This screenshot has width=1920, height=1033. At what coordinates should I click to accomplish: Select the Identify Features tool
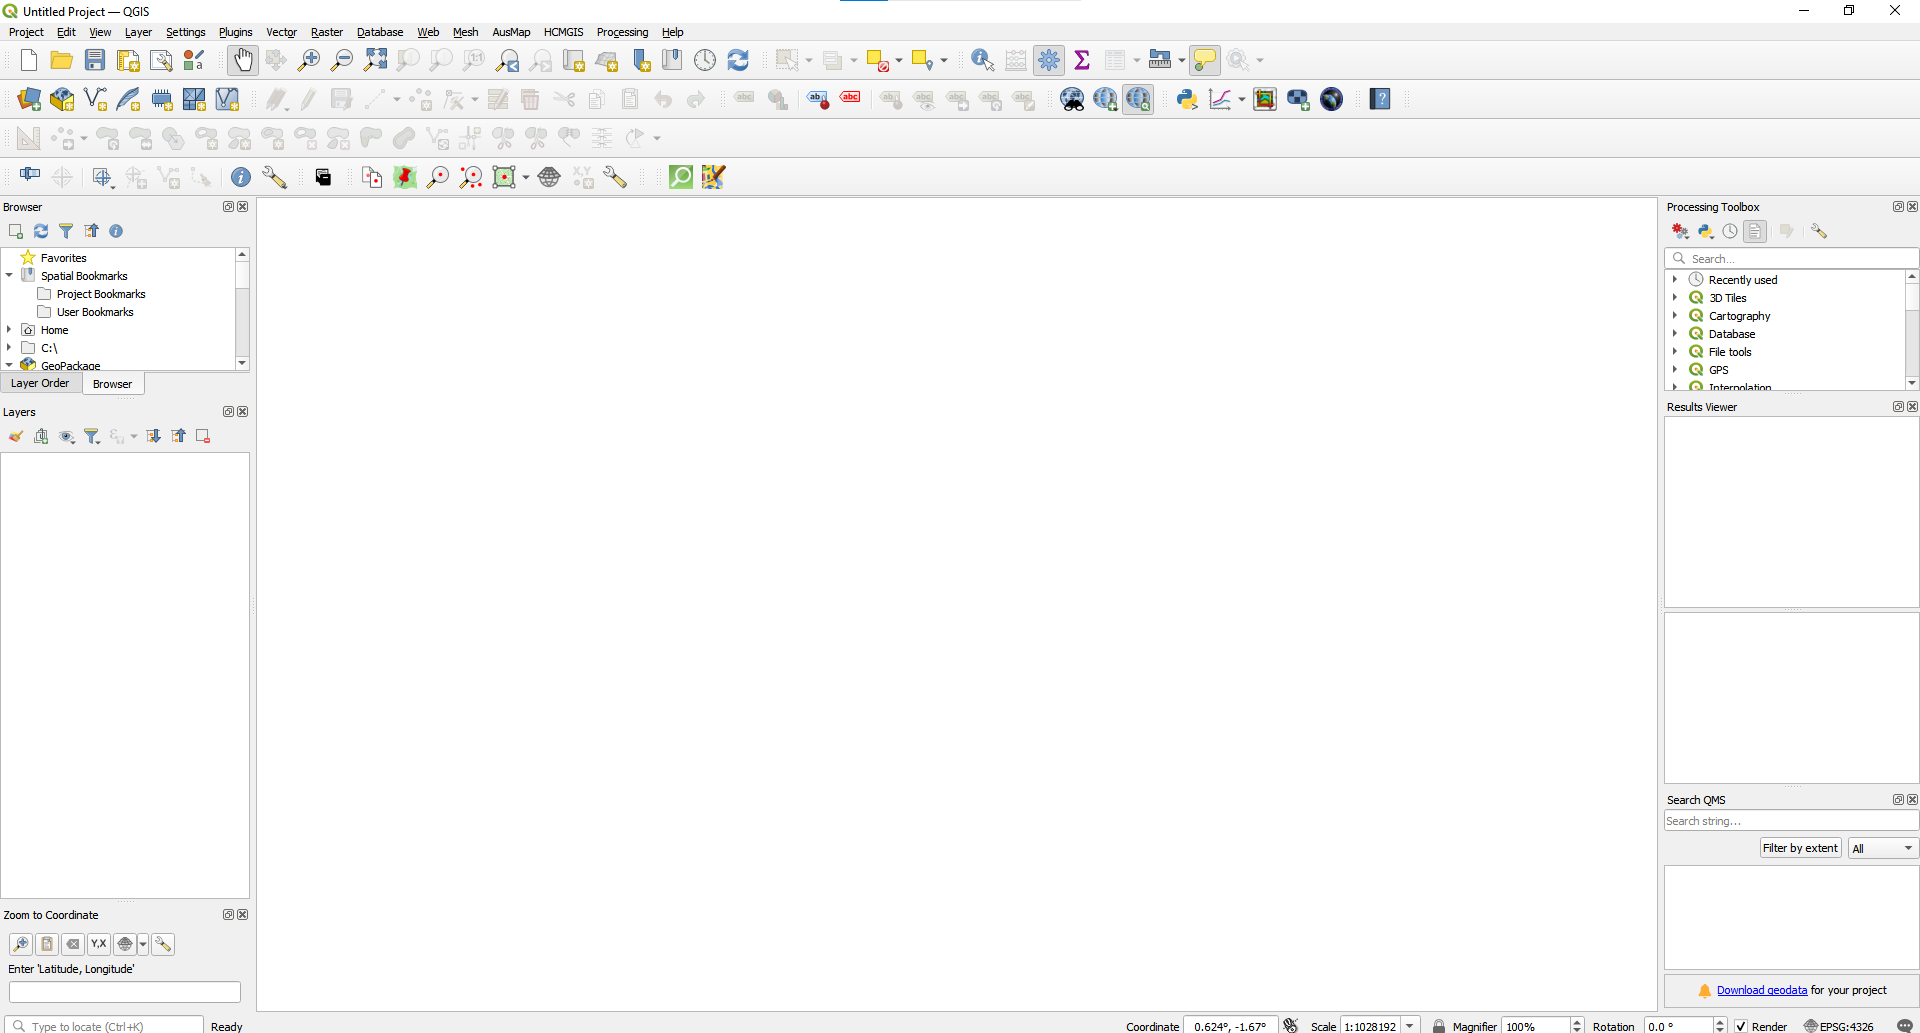pyautogui.click(x=983, y=60)
